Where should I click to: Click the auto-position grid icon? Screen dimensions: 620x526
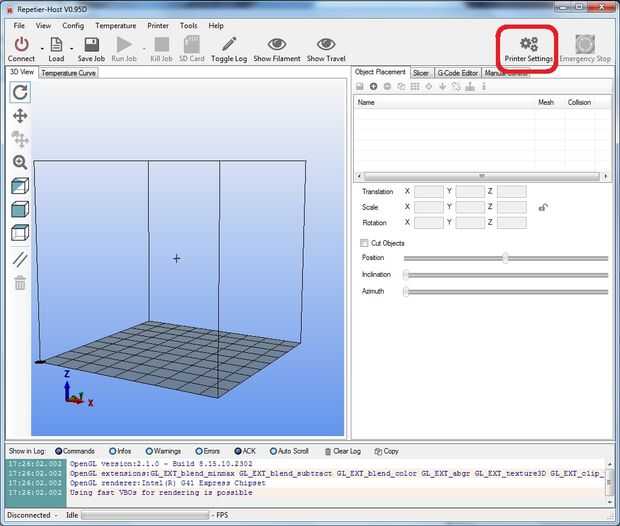tap(415, 86)
